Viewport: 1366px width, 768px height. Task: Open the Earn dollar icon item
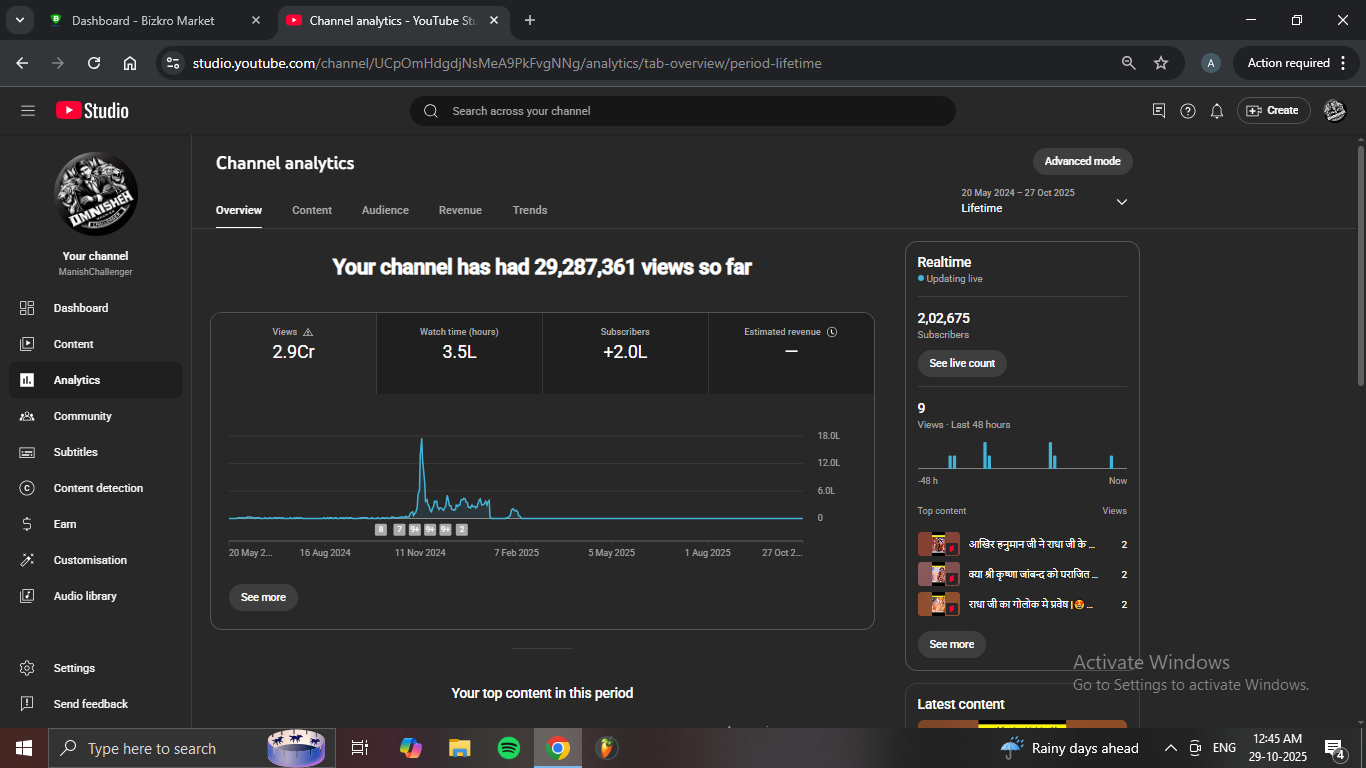click(28, 524)
